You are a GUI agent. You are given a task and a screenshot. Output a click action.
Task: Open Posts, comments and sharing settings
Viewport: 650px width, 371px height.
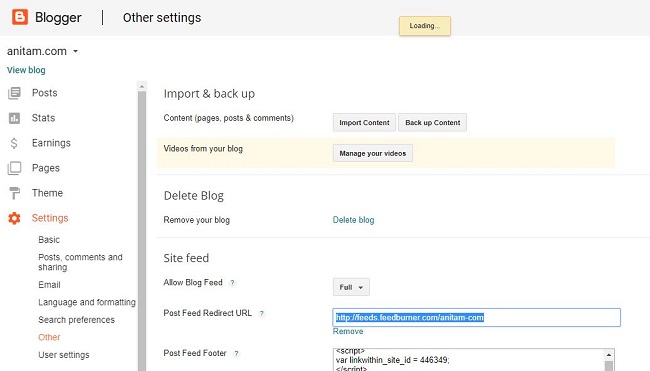point(80,262)
